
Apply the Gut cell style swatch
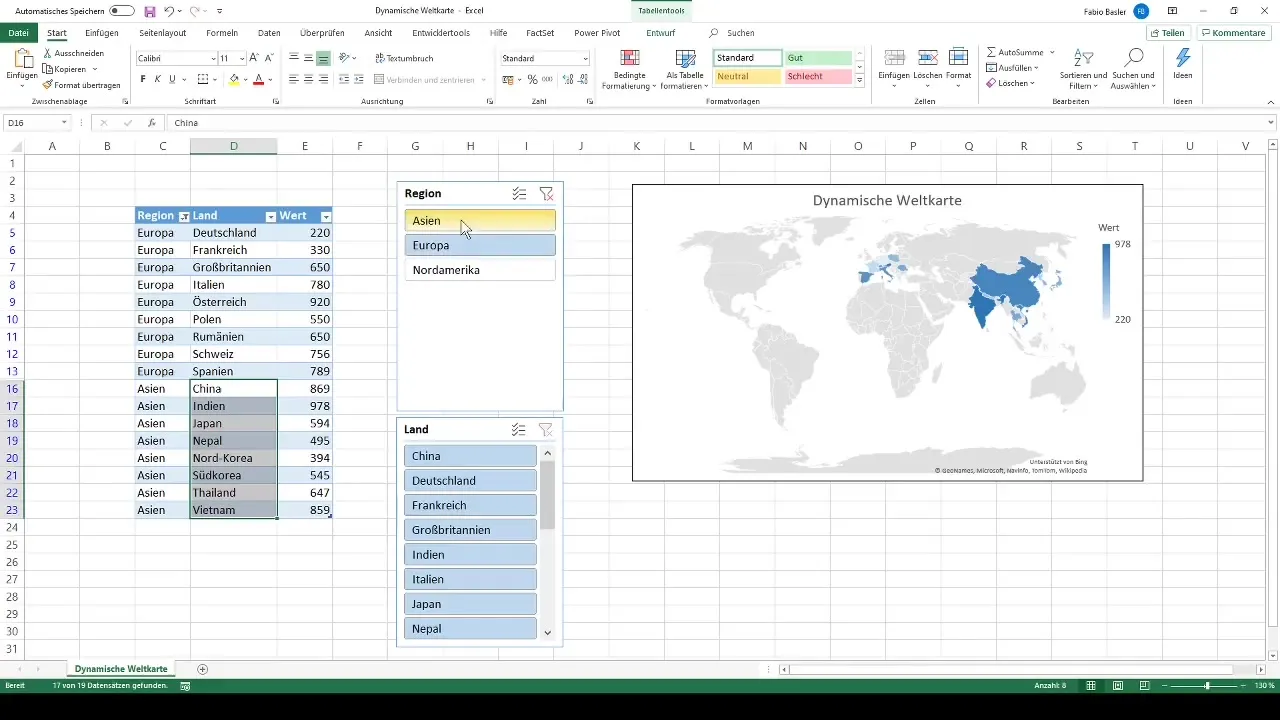tap(818, 58)
